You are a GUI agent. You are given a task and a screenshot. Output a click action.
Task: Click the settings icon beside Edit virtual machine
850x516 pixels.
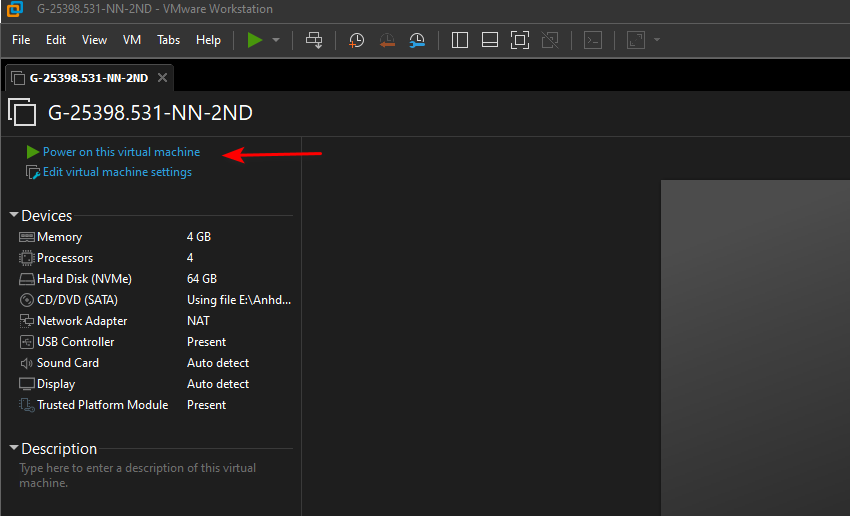click(x=33, y=172)
